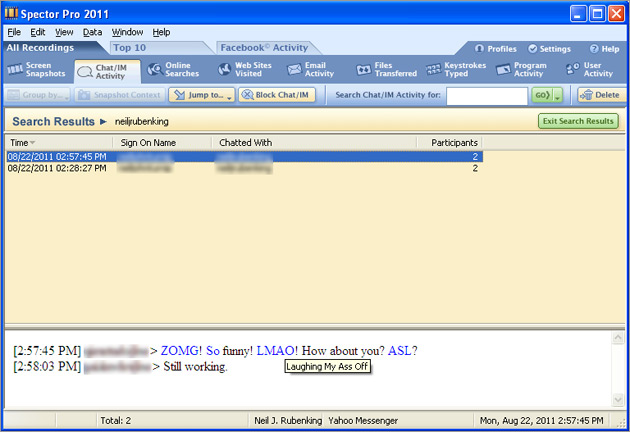Click the Delete button
Viewport: 630px width, 432px height.
click(600, 95)
